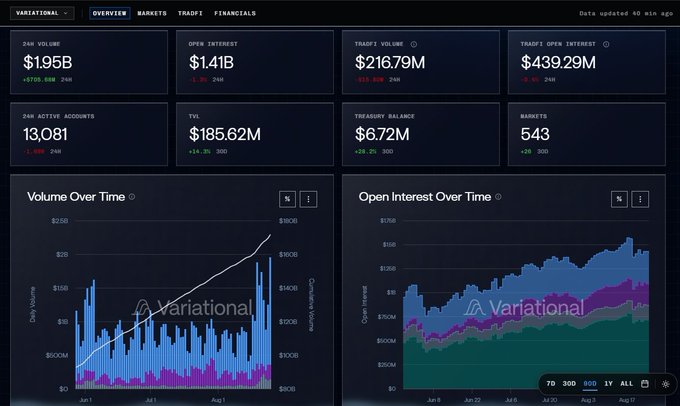Screen dimensions: 680x406
Task: Click the Volume Over Time info icon
Action: [132, 196]
